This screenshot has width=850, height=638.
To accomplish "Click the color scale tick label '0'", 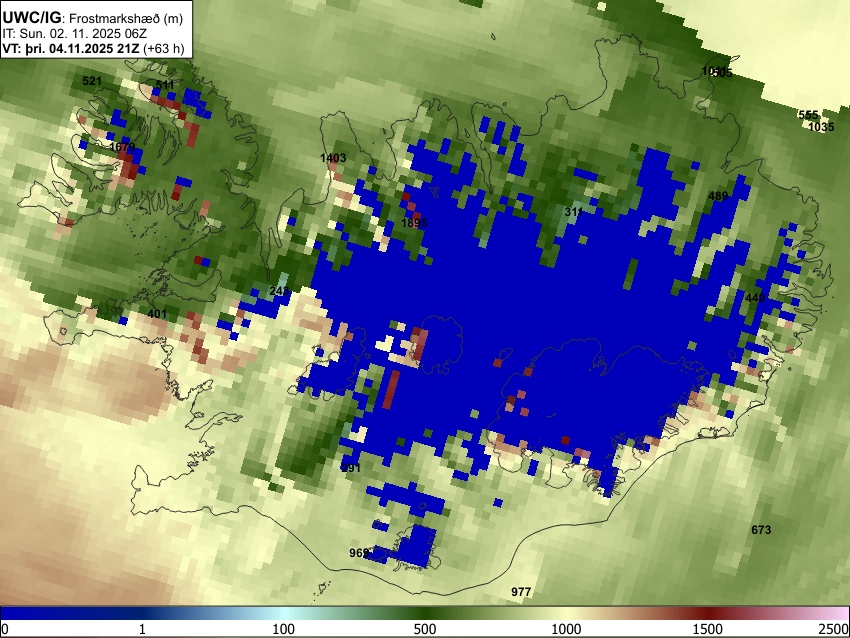I will [x=5, y=629].
